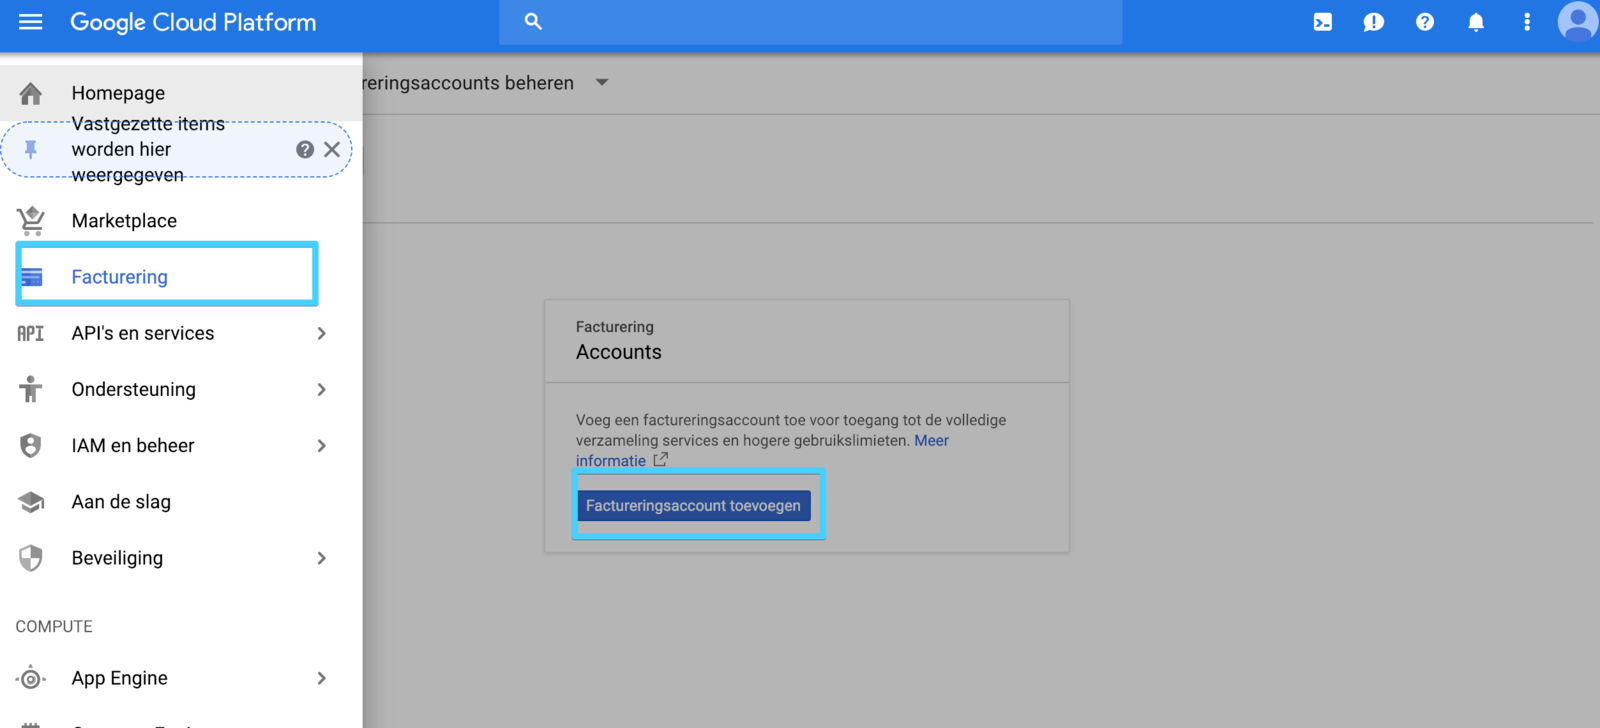This screenshot has height=728, width=1600.
Task: Click the user account avatar
Action: click(x=1577, y=22)
